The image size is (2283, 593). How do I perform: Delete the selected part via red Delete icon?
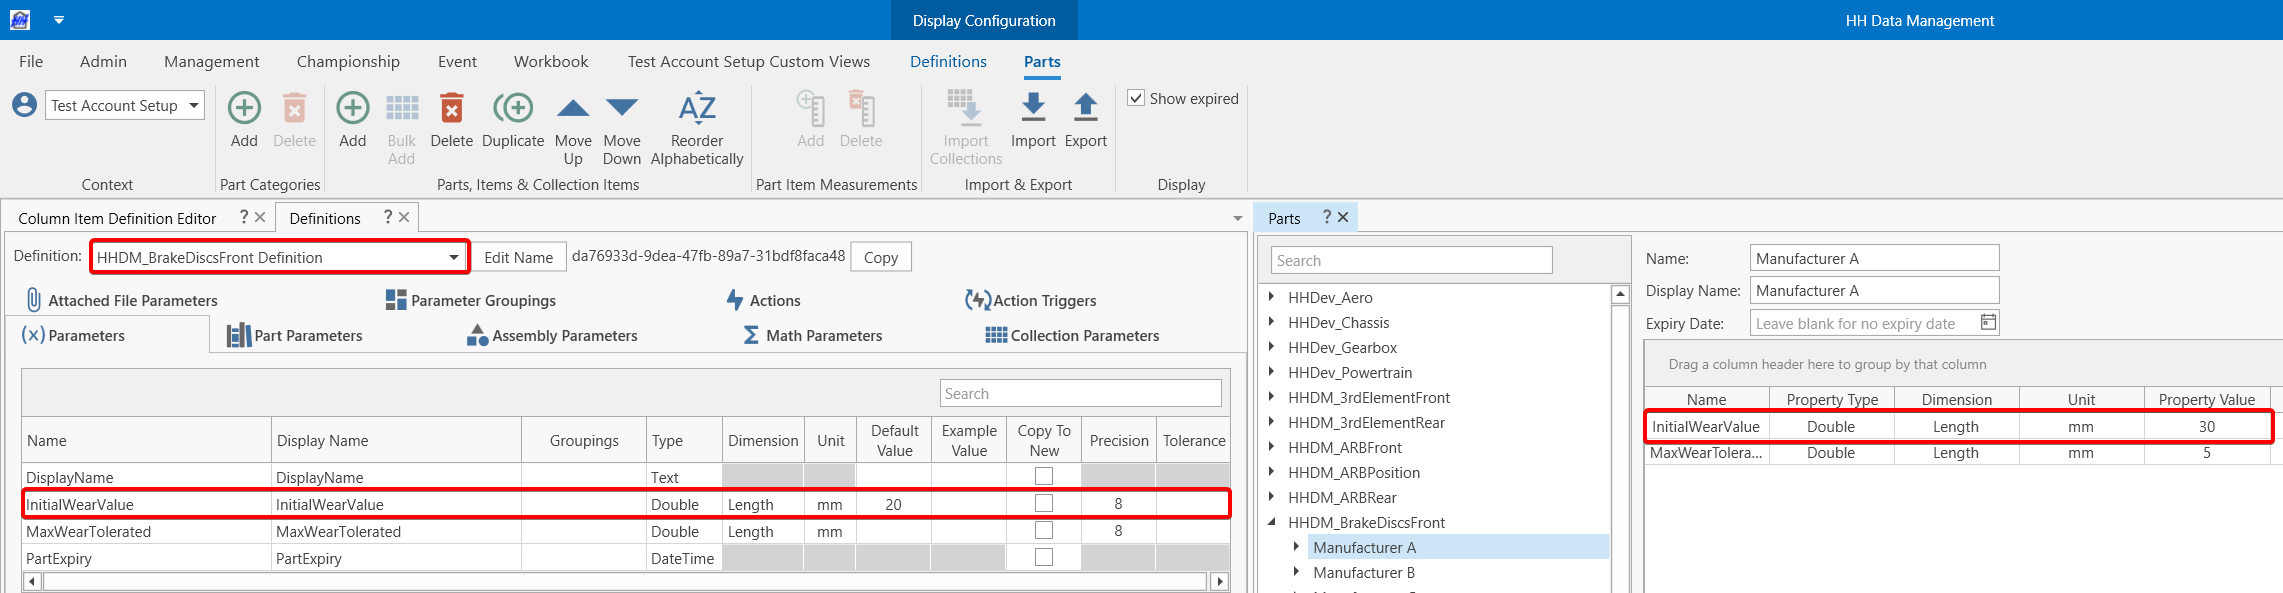click(x=451, y=108)
